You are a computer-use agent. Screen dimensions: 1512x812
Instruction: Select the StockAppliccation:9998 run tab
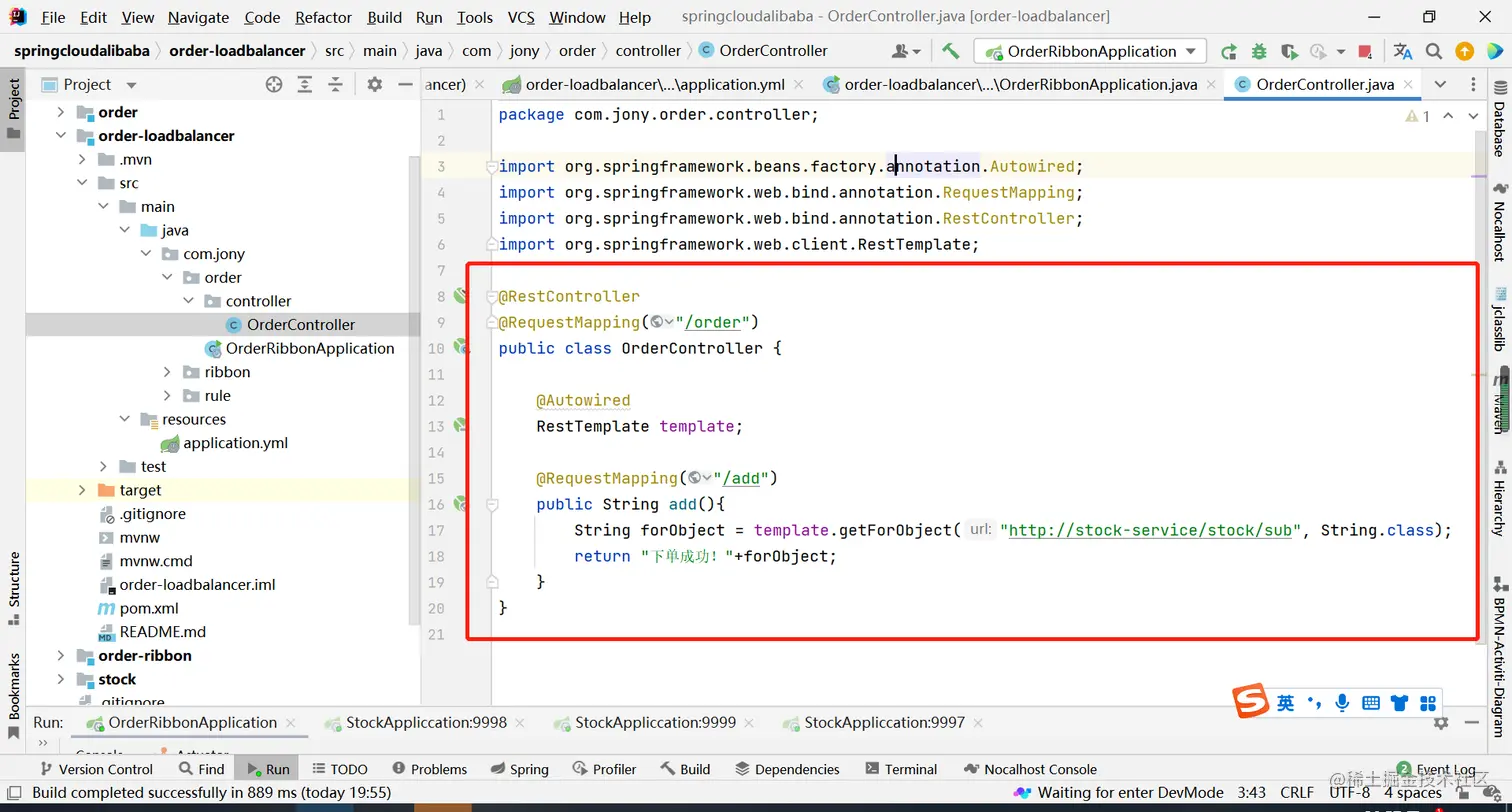426,722
